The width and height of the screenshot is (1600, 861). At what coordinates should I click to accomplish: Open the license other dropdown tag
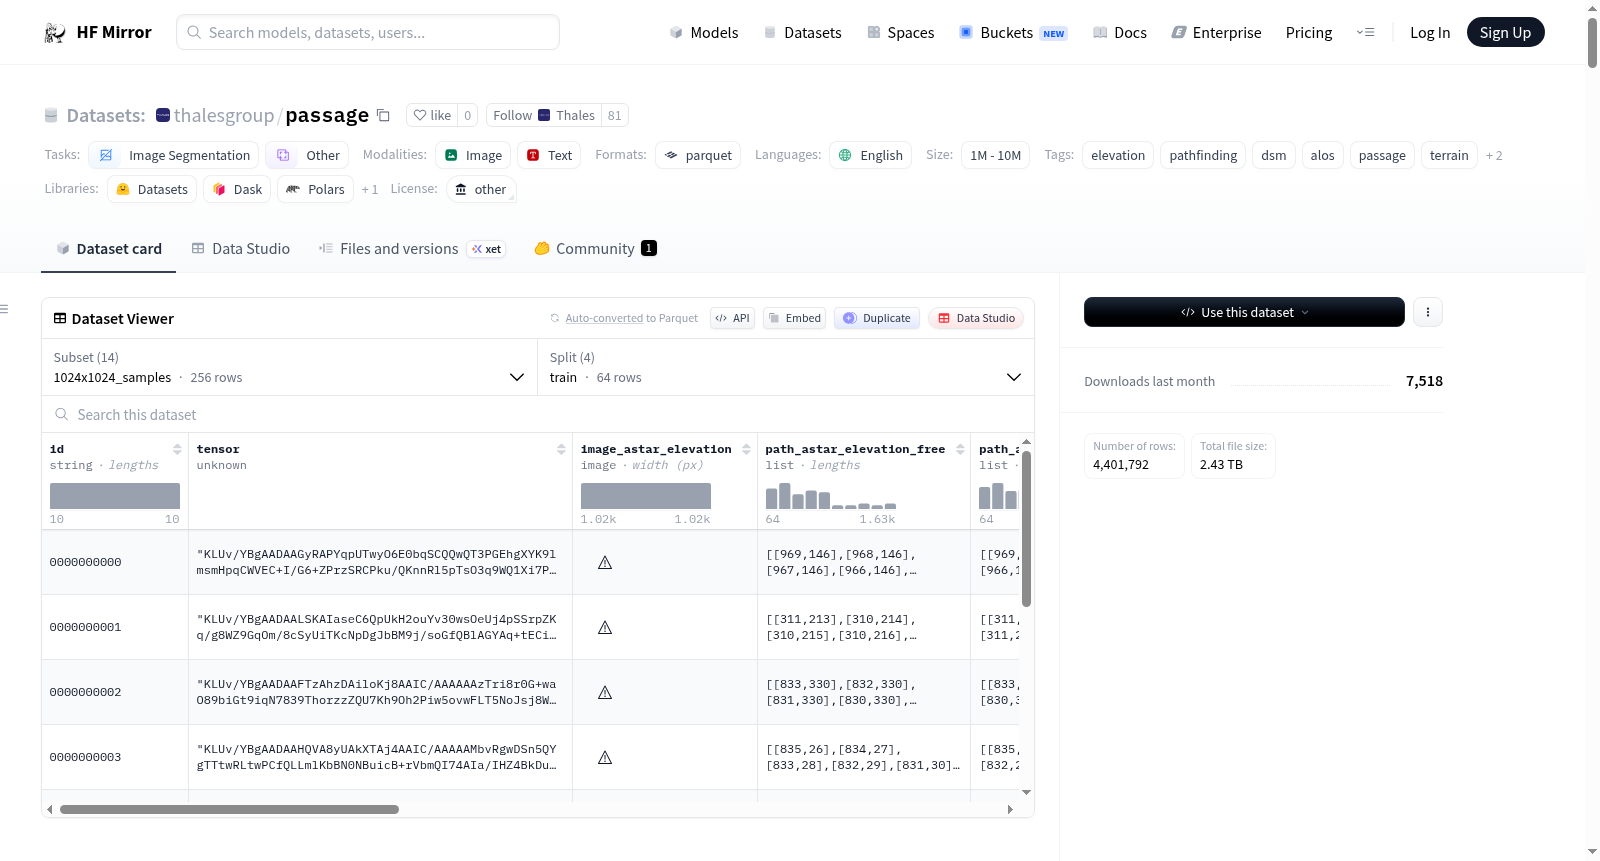point(481,189)
